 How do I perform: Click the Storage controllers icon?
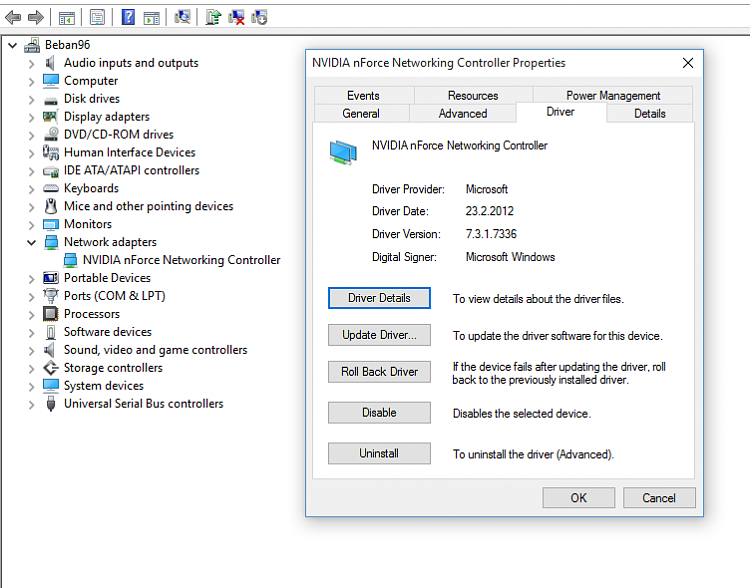coord(51,367)
